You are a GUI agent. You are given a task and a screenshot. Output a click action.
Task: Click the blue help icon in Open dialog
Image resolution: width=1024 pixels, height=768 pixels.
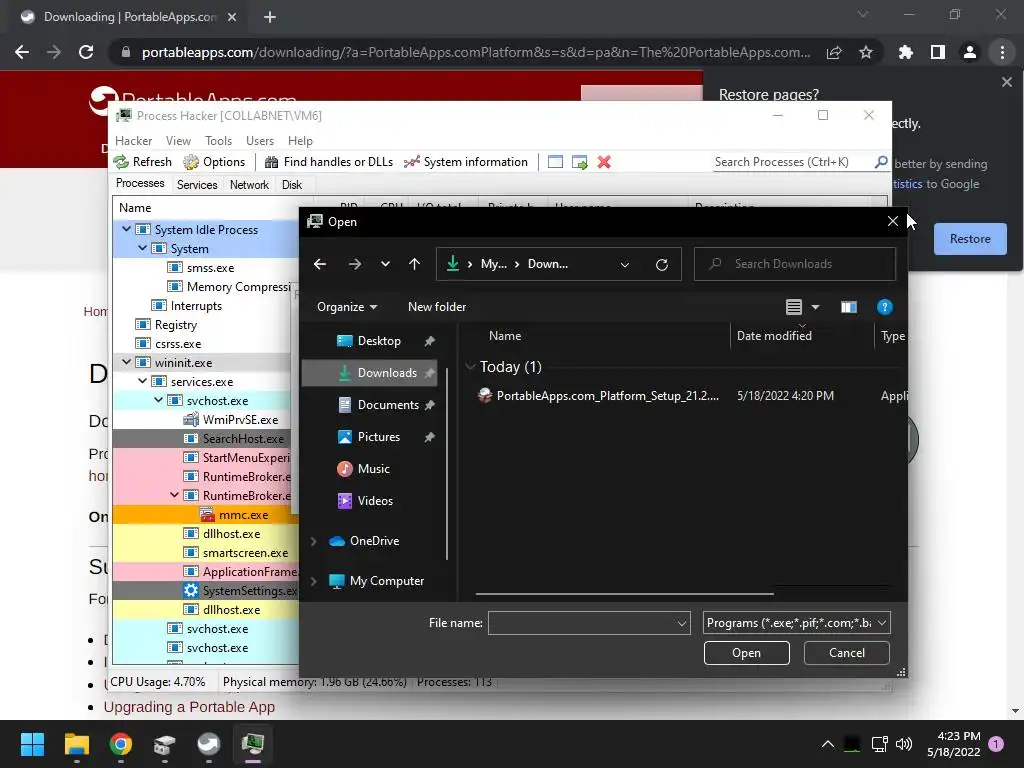pyautogui.click(x=884, y=307)
